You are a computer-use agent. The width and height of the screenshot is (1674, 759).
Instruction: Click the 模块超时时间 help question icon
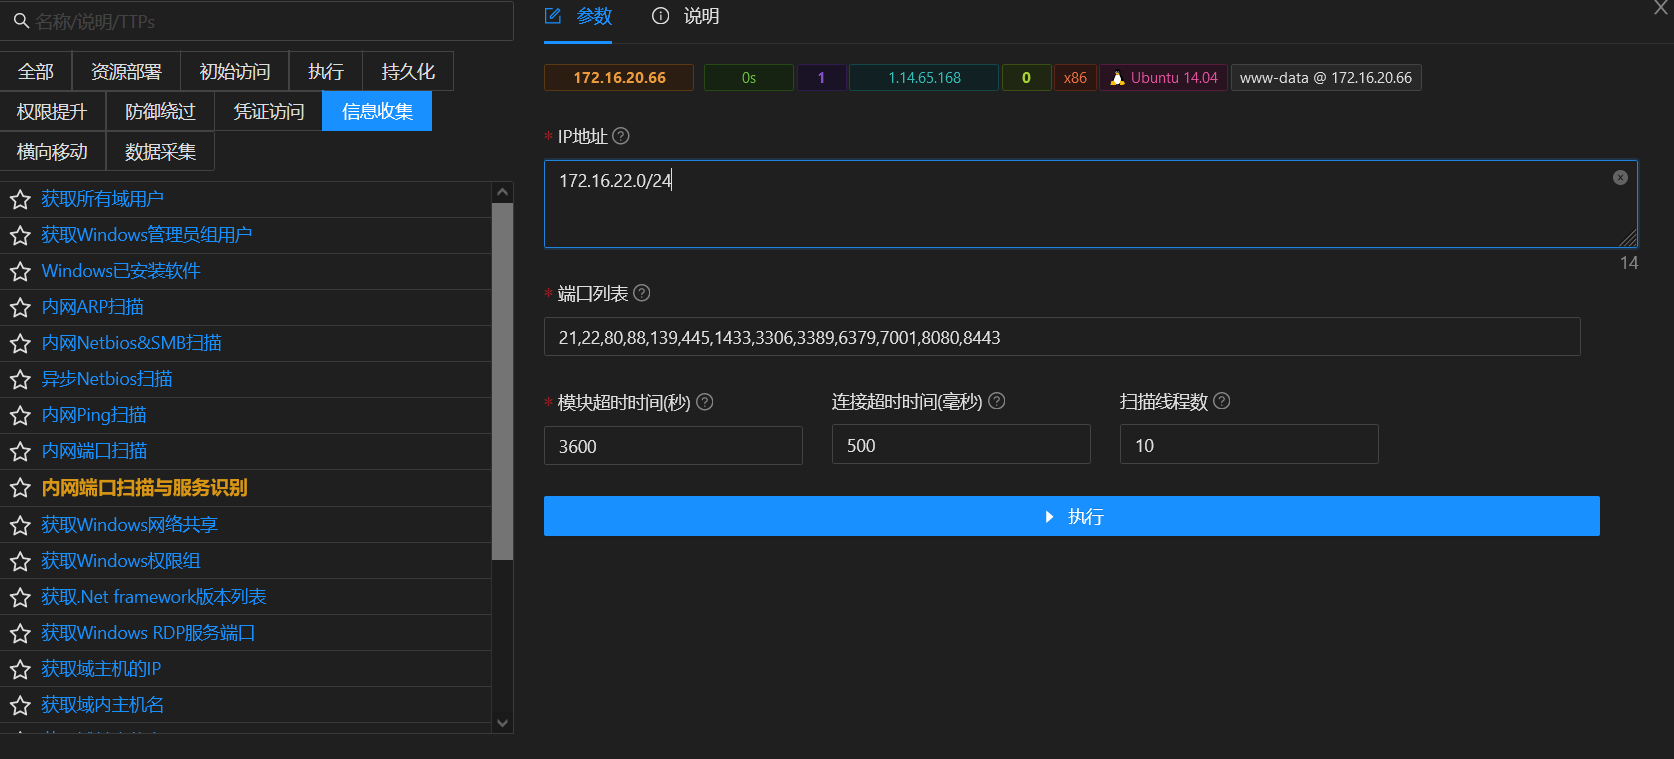[x=705, y=402]
